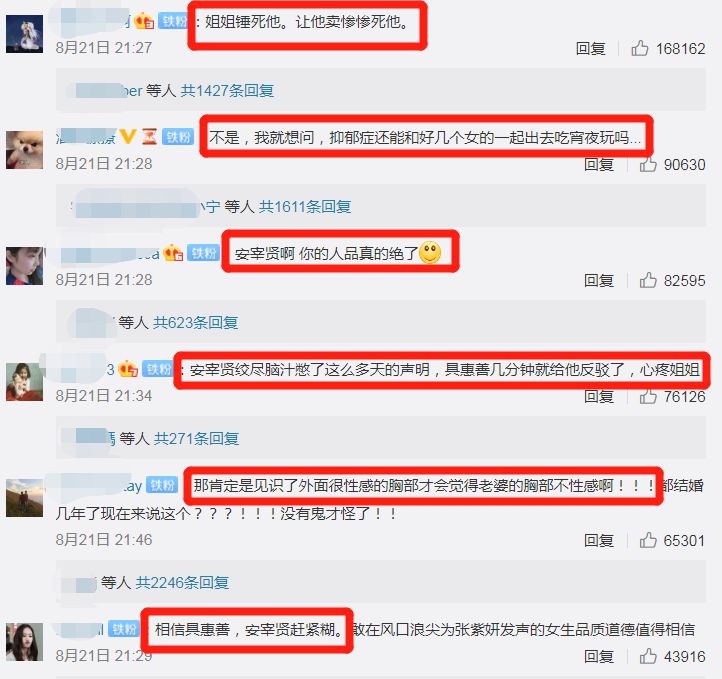Open the 共623条回复 replies link
The height and width of the screenshot is (679, 722).
(195, 322)
